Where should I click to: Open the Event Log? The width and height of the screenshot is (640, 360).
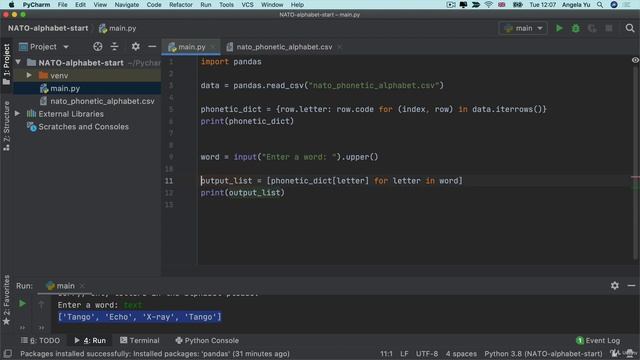tap(598, 340)
